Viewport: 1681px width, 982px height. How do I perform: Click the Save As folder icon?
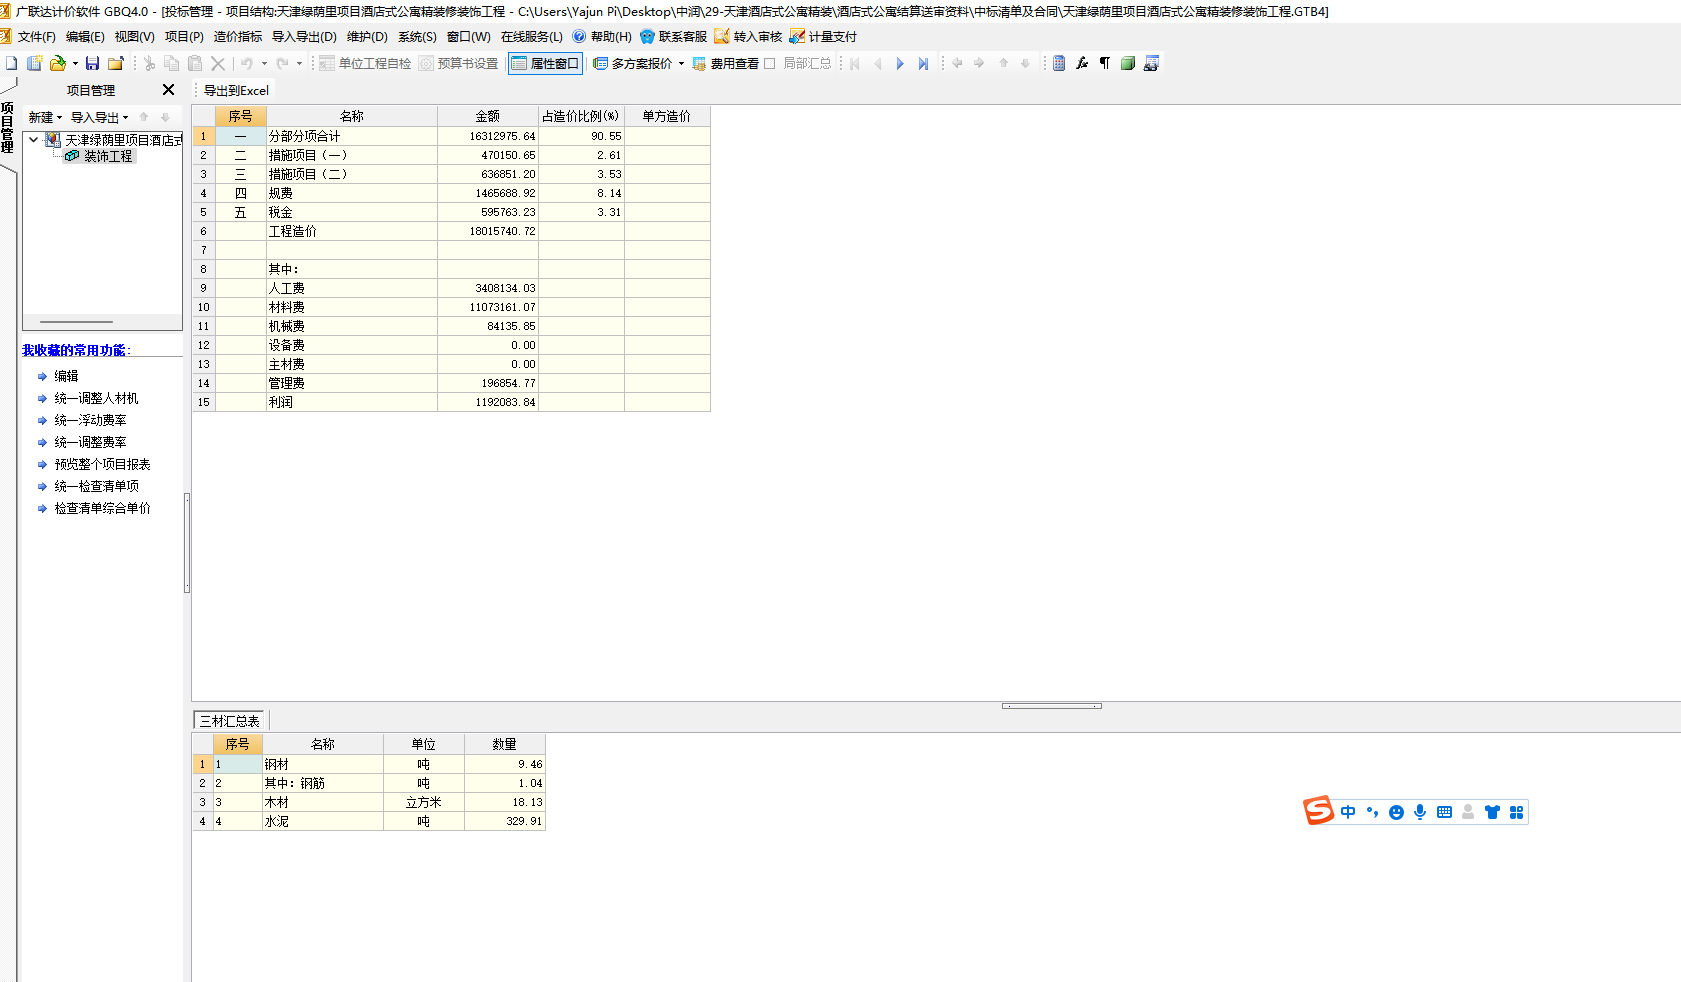pyautogui.click(x=115, y=63)
